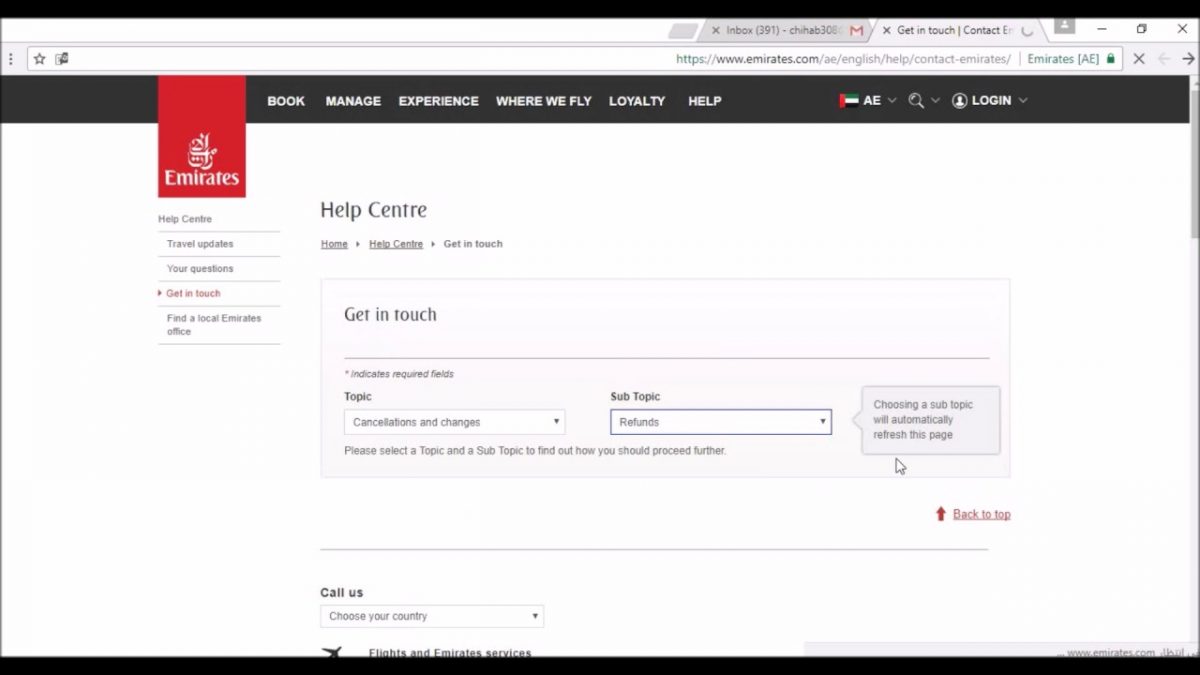
Task: Stop page loading with the X button
Action: click(x=1139, y=59)
